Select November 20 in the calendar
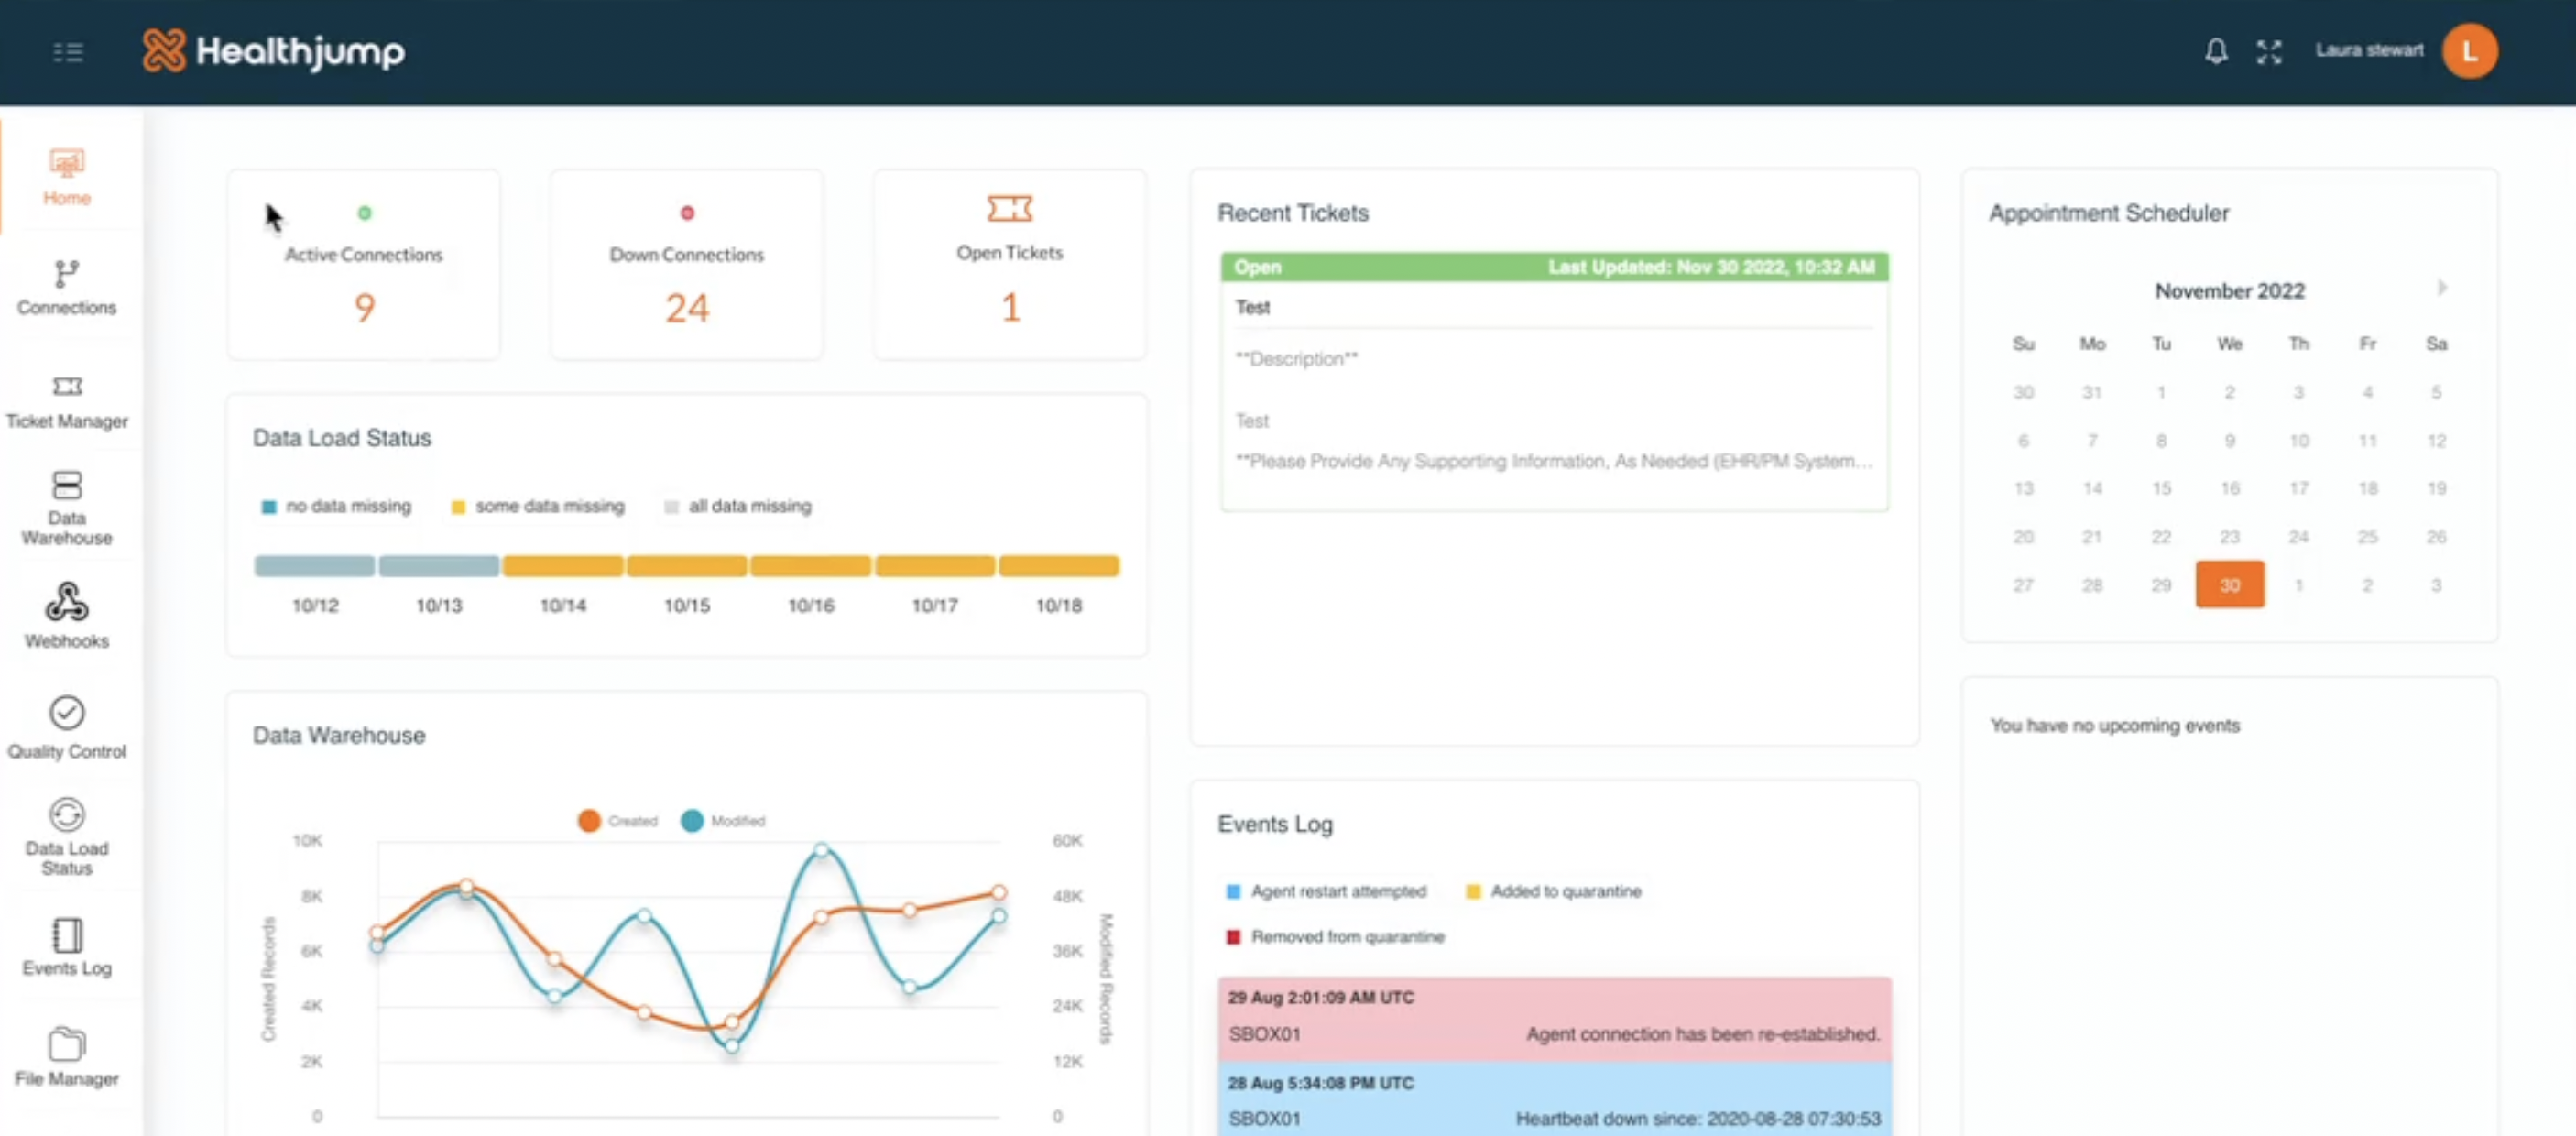Viewport: 2576px width, 1136px height. pyautogui.click(x=2023, y=537)
